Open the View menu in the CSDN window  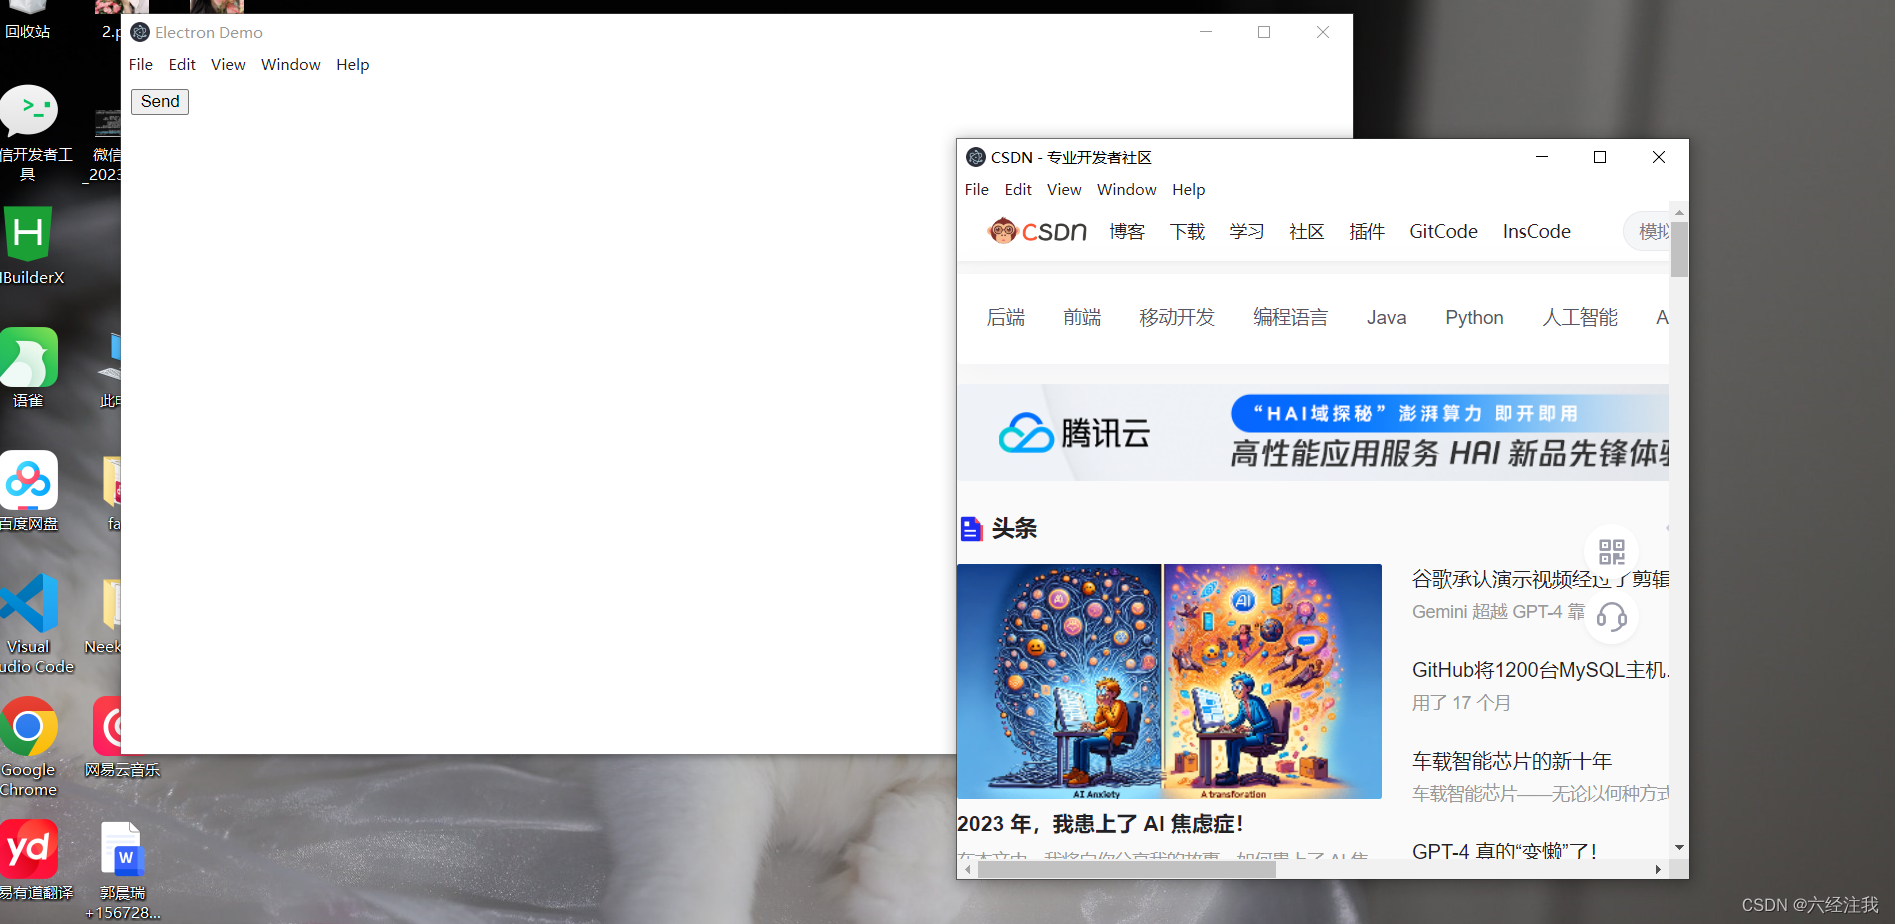click(x=1063, y=189)
